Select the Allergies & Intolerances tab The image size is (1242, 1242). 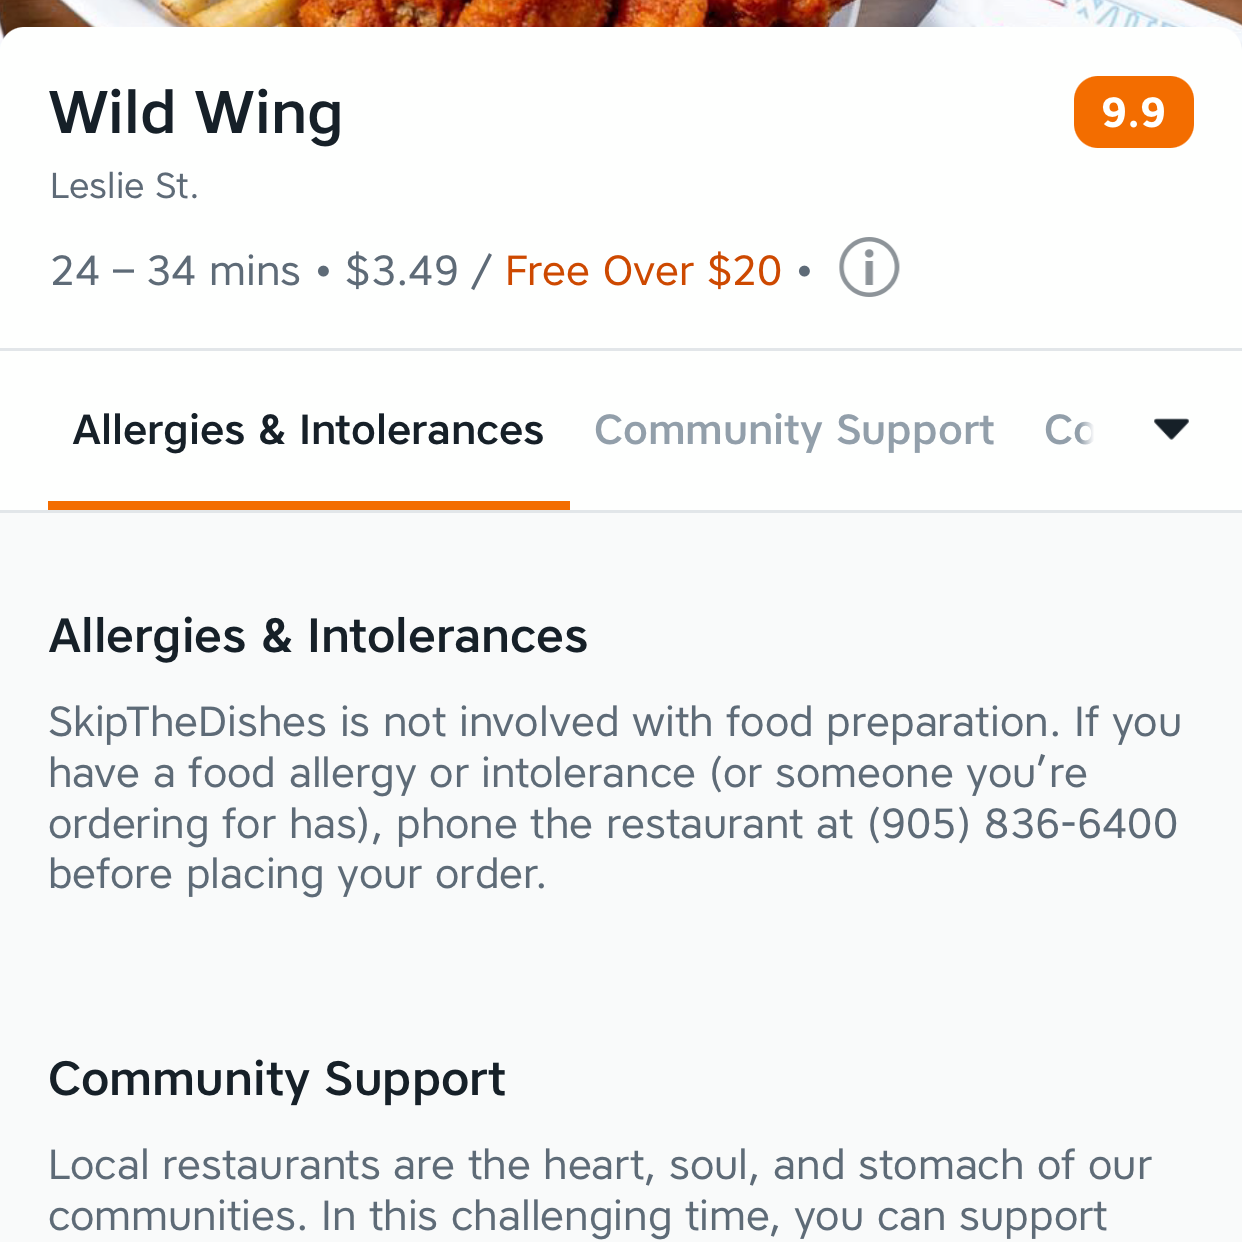pyautogui.click(x=308, y=430)
